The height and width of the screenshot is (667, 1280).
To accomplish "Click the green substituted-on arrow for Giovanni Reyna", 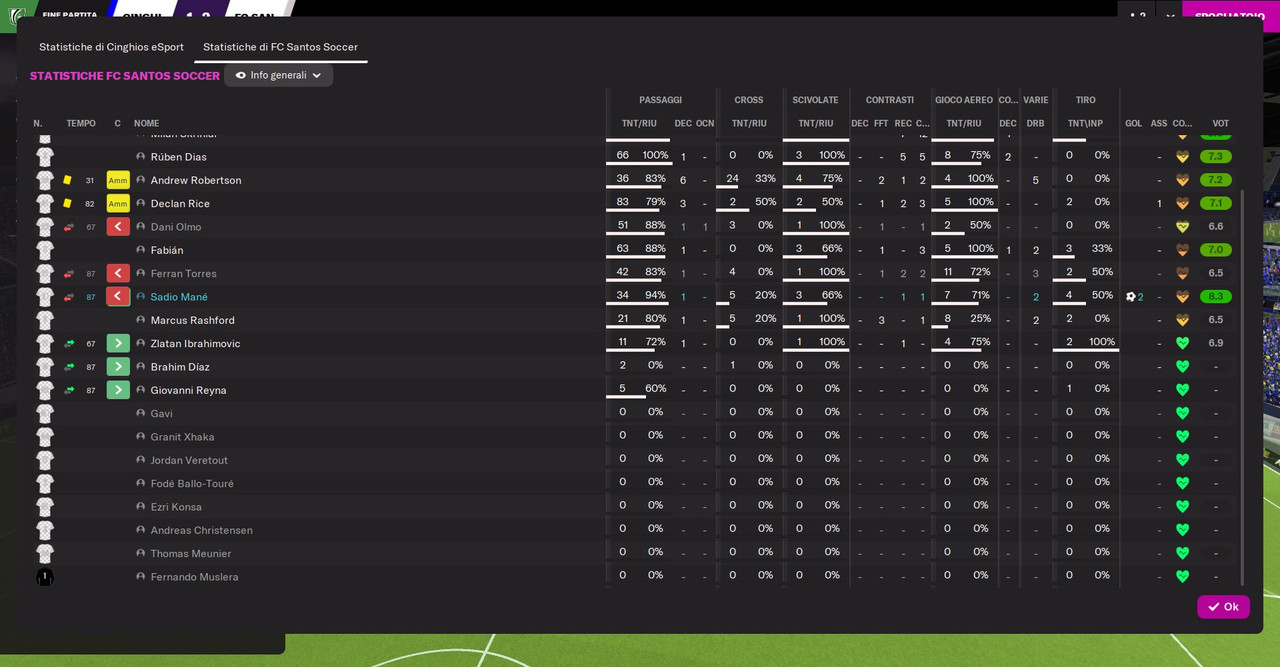I will (x=118, y=390).
